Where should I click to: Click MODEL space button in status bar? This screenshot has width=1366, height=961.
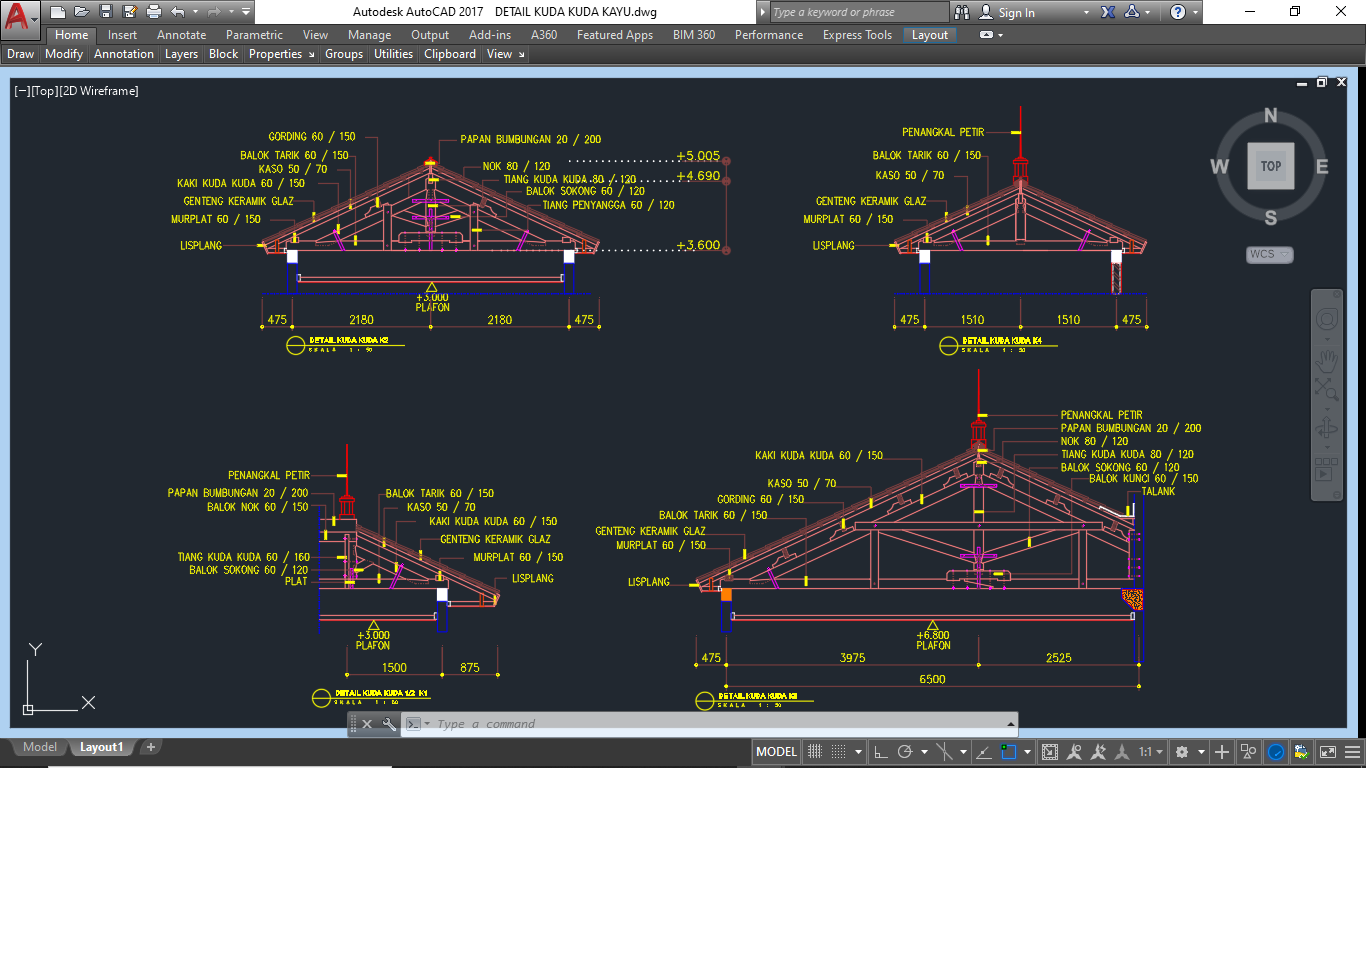[776, 752]
